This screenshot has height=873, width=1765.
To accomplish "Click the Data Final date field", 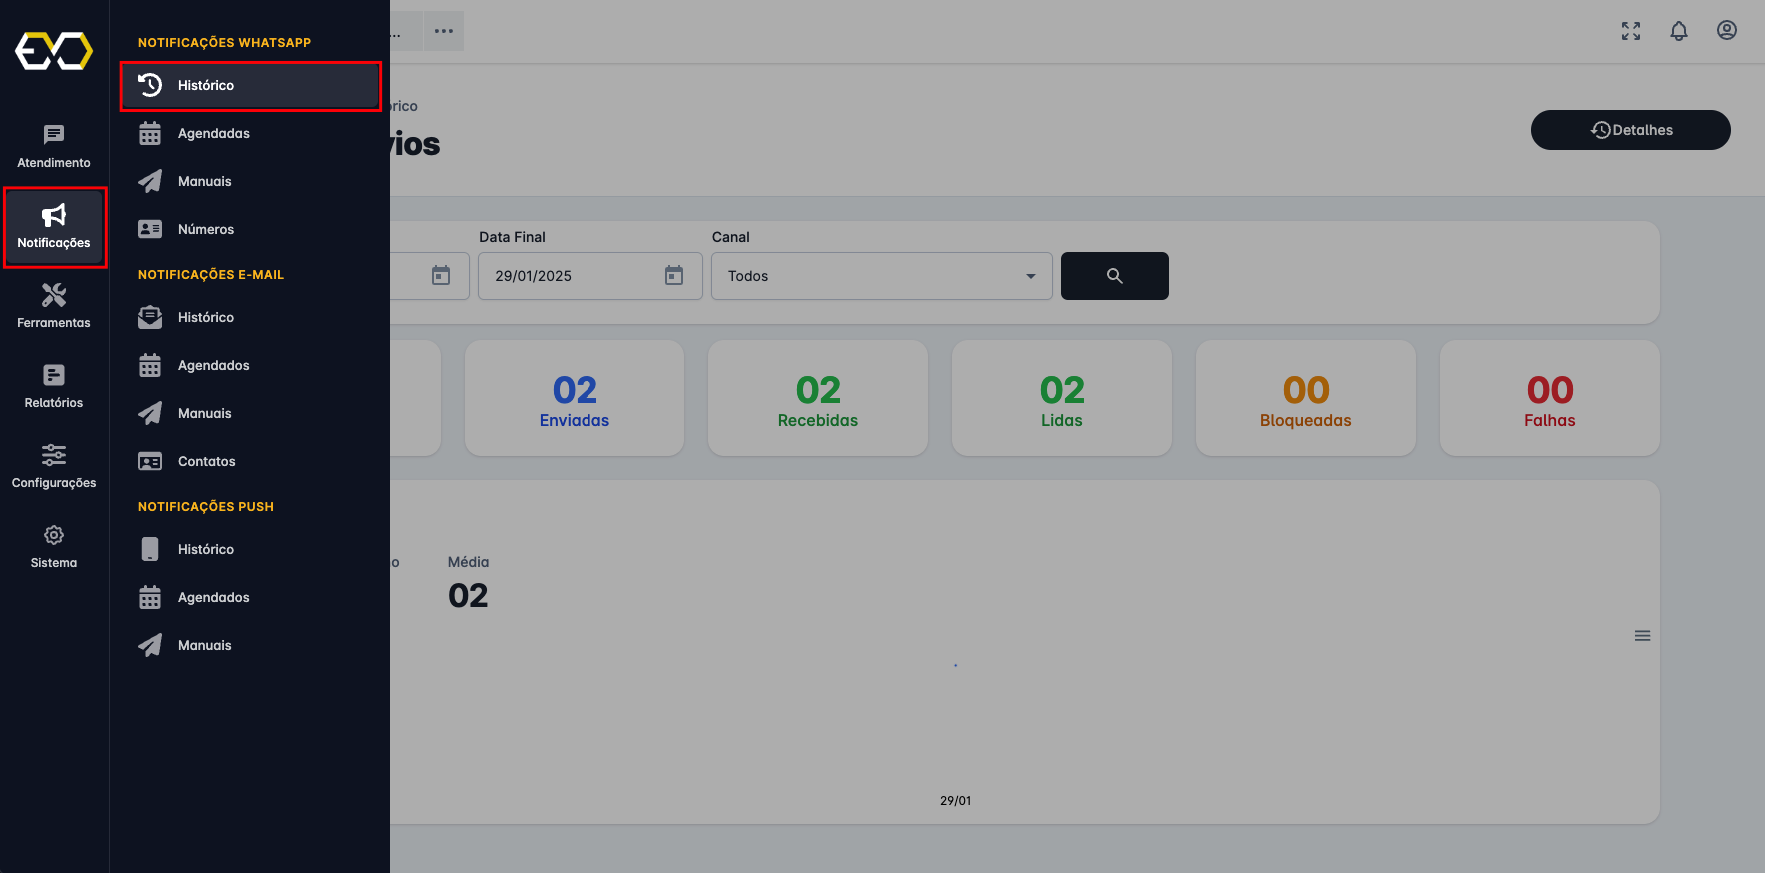I will coord(570,276).
